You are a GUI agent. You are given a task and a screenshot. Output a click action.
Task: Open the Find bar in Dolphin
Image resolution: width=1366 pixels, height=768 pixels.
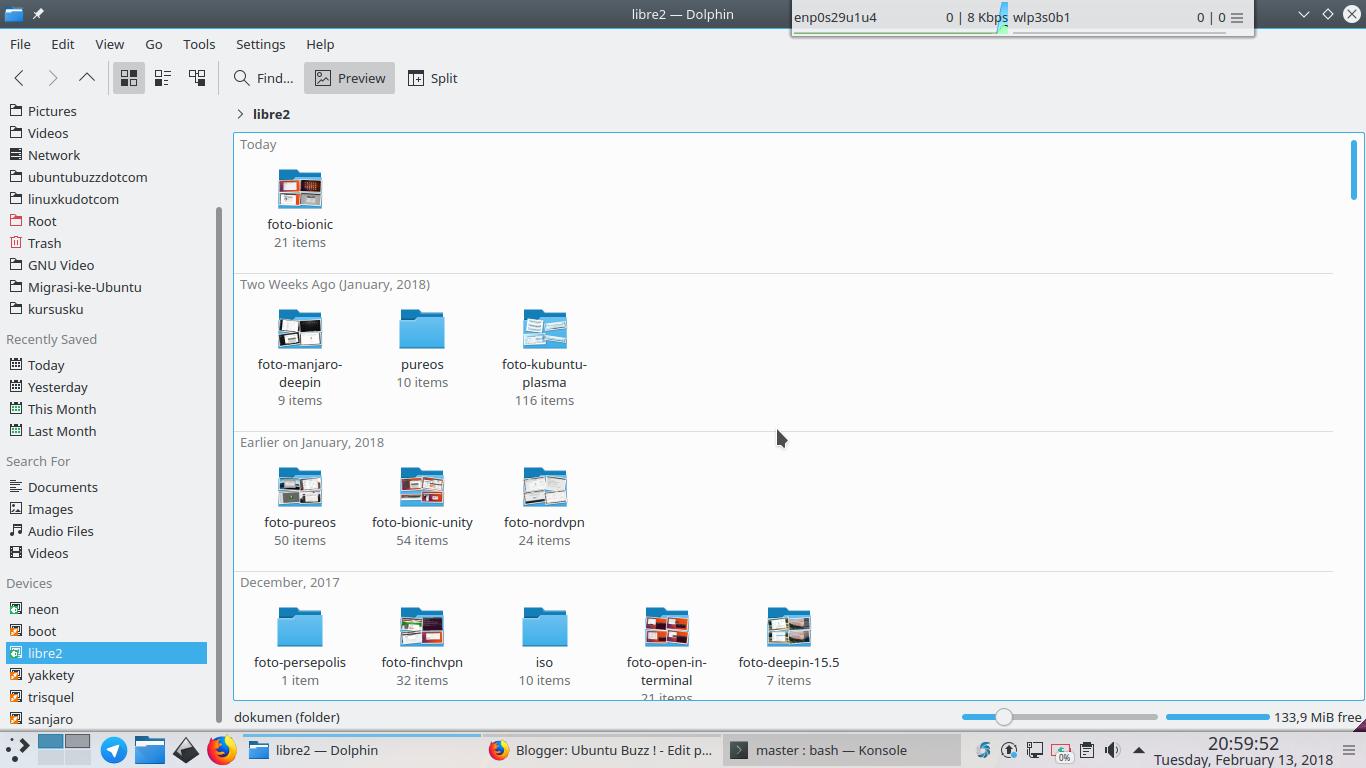pos(260,77)
